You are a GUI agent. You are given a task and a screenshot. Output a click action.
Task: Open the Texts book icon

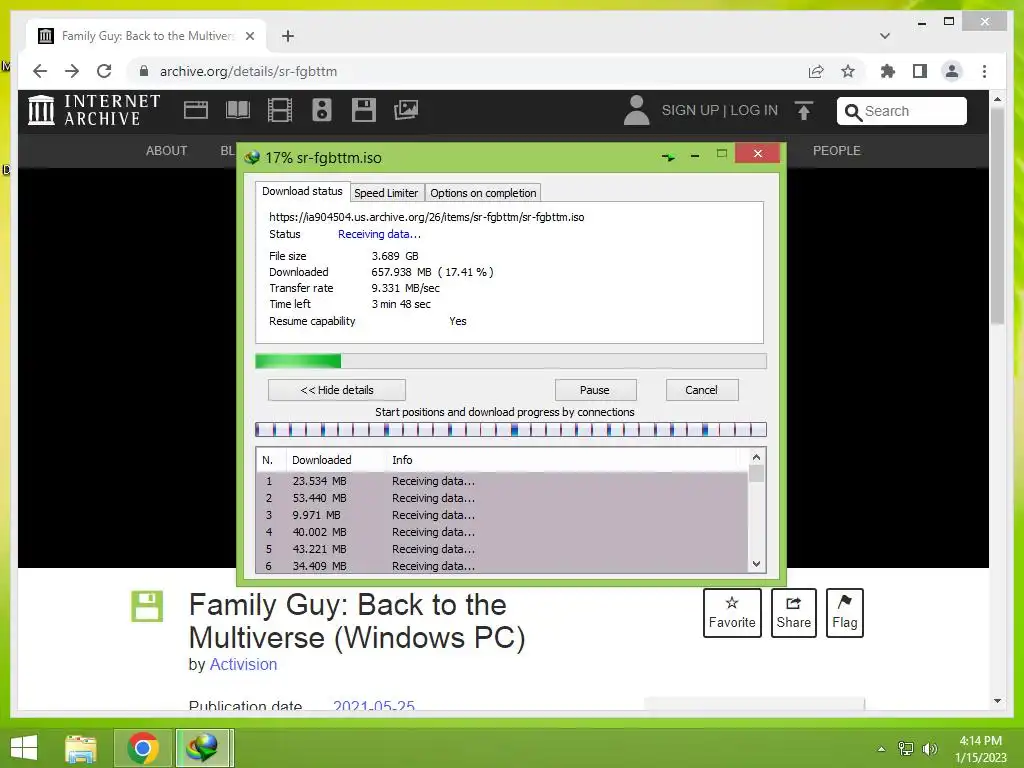pos(238,110)
